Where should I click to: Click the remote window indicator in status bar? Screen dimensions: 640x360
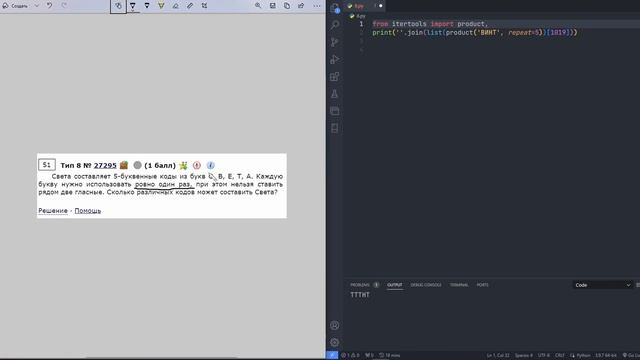point(332,355)
